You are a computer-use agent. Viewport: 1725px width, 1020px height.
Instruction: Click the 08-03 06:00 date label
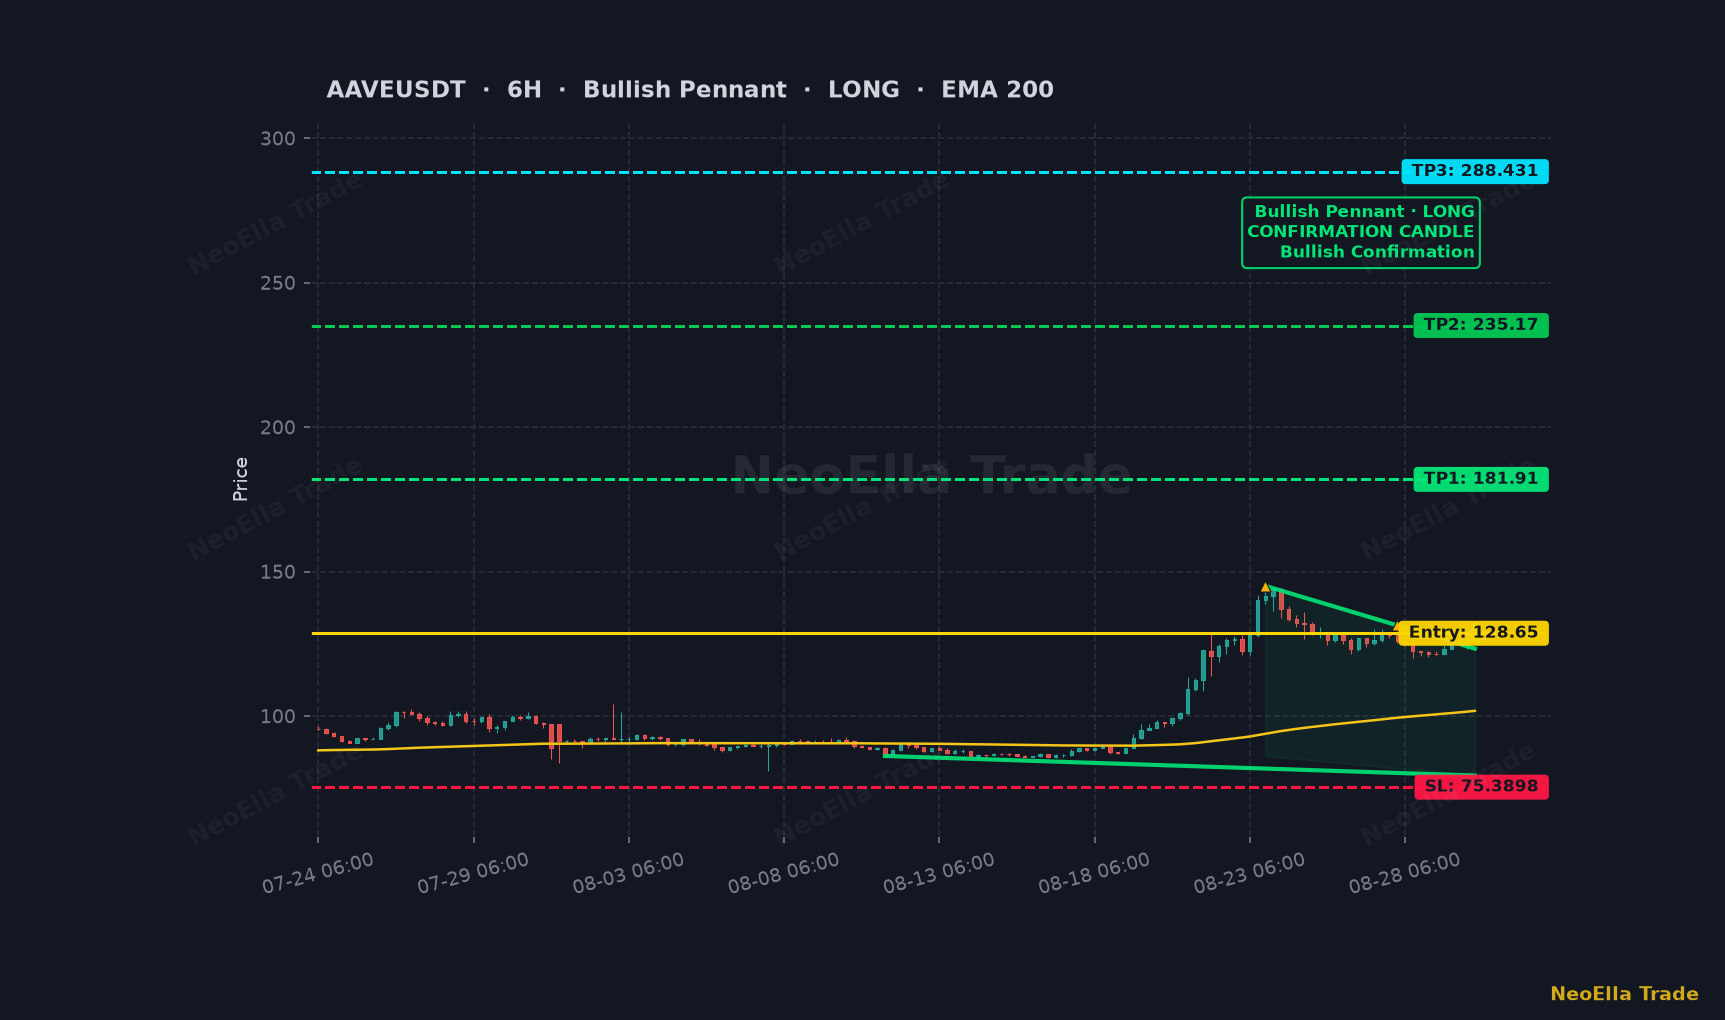click(x=628, y=873)
